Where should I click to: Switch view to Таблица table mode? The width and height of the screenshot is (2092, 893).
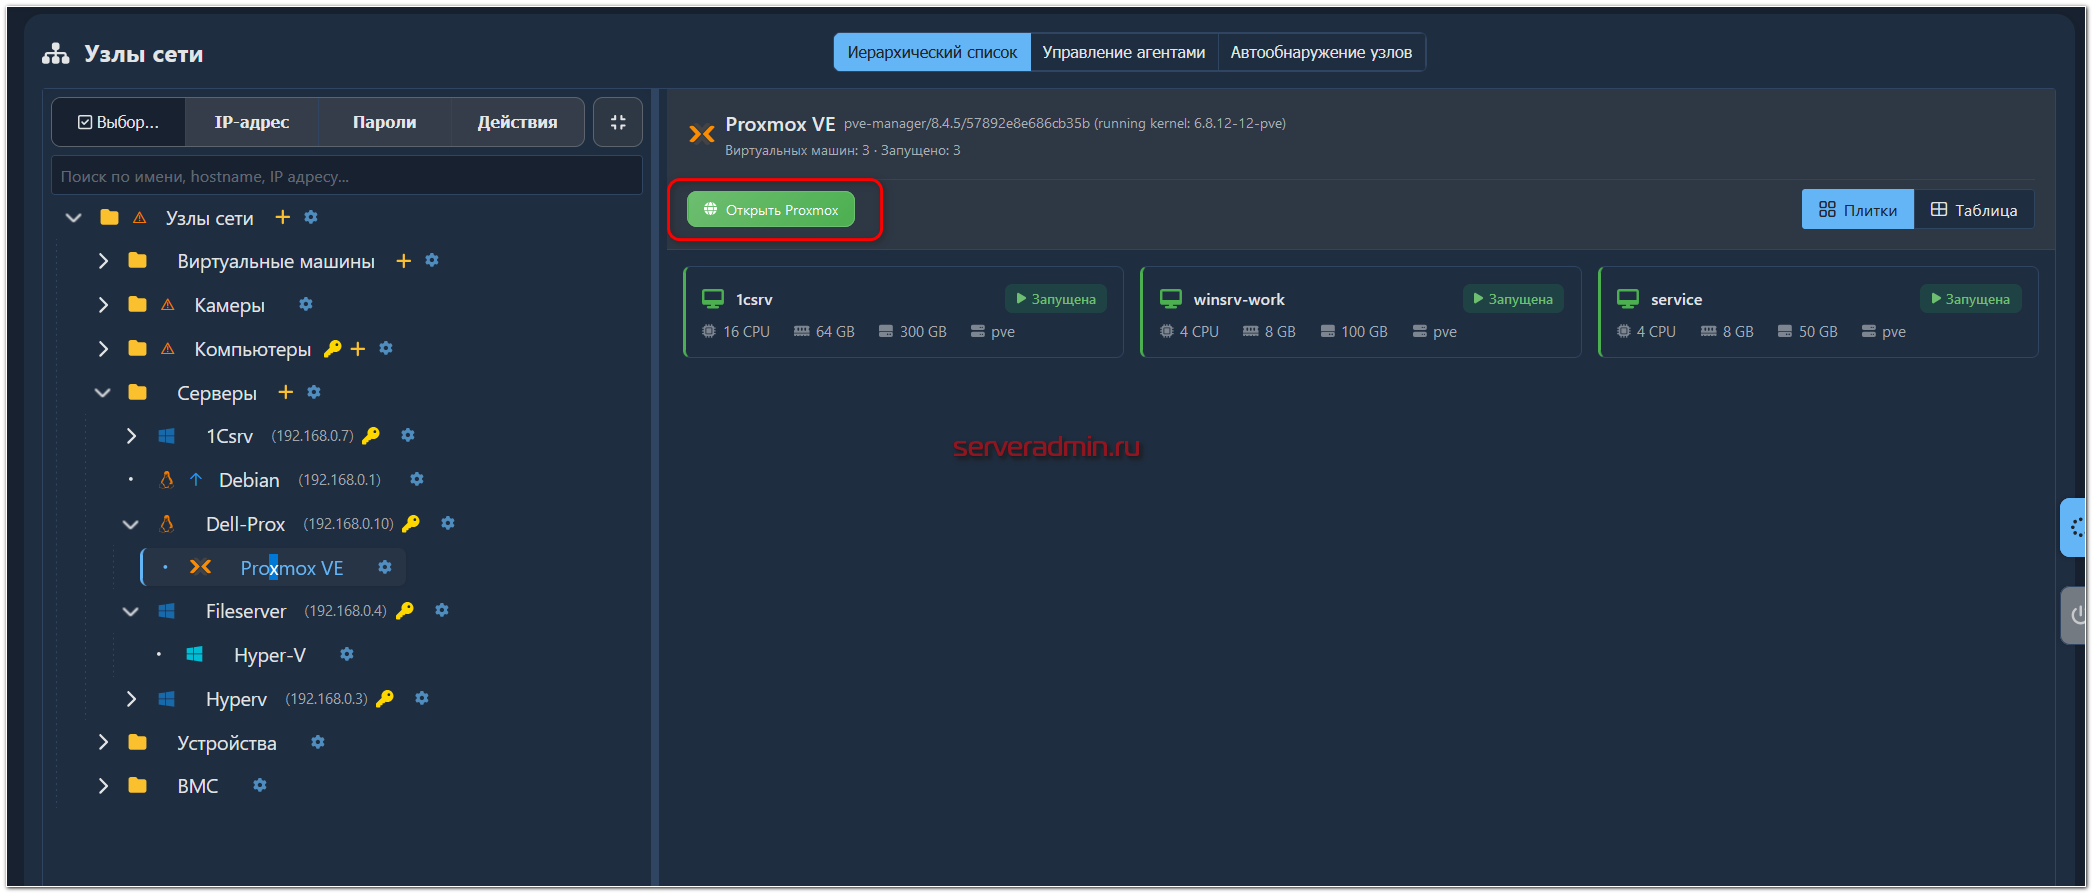click(1973, 210)
